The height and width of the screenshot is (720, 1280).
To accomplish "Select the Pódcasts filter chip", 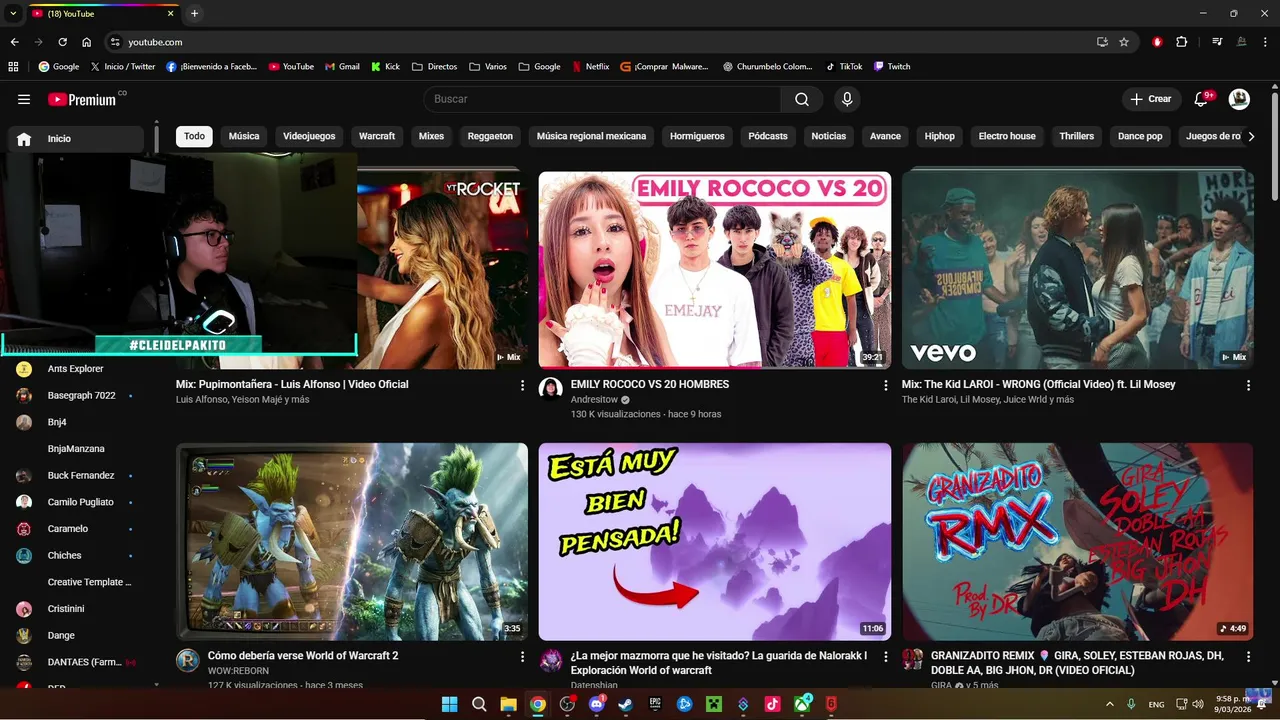I will point(768,136).
